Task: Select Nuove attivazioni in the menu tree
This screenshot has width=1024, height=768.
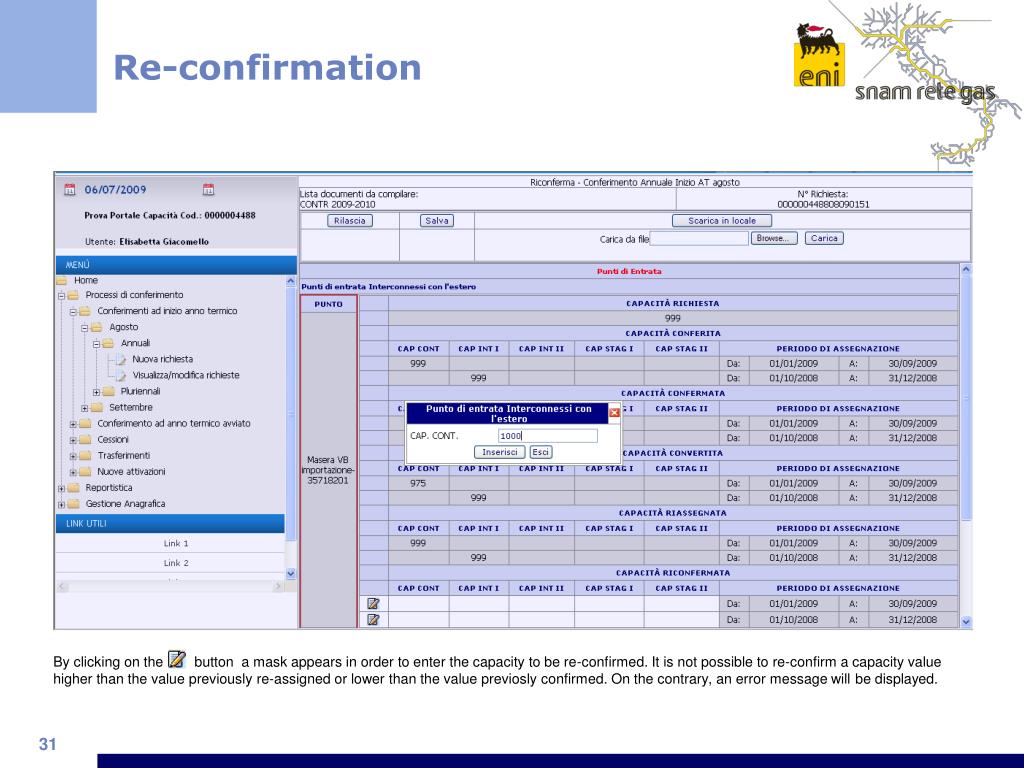Action: tap(131, 472)
